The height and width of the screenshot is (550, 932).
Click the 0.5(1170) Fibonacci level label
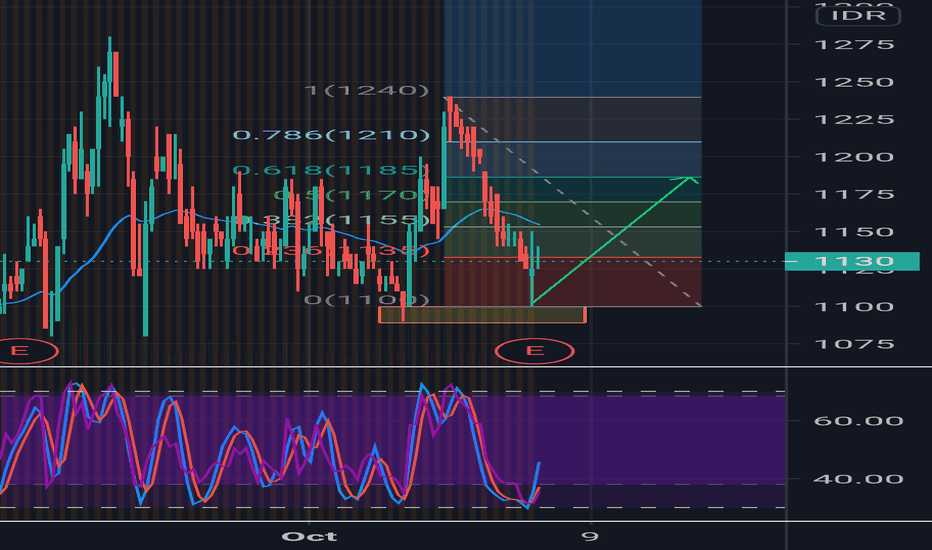pos(349,195)
